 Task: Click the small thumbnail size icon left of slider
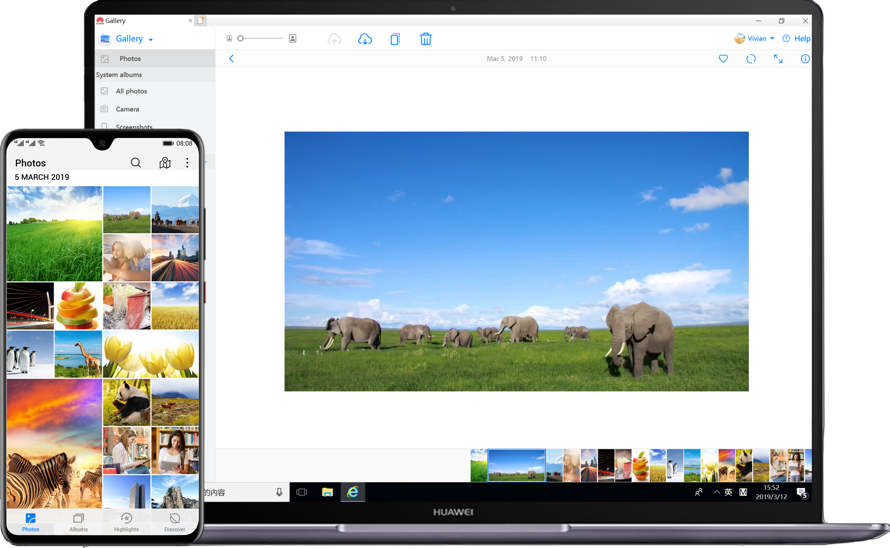(x=229, y=39)
